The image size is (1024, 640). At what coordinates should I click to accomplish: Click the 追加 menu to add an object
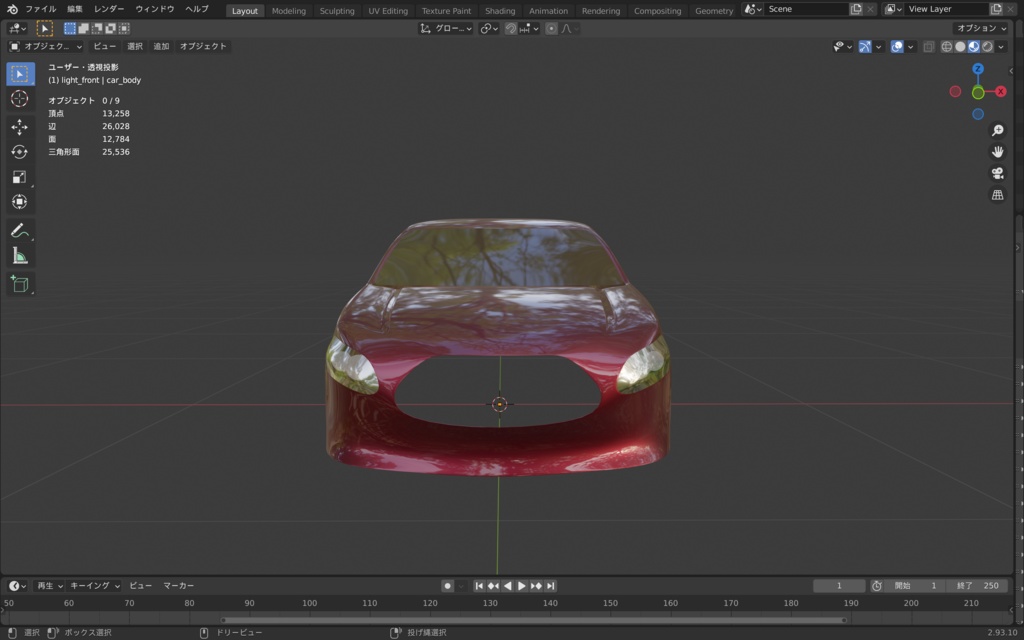[162, 45]
